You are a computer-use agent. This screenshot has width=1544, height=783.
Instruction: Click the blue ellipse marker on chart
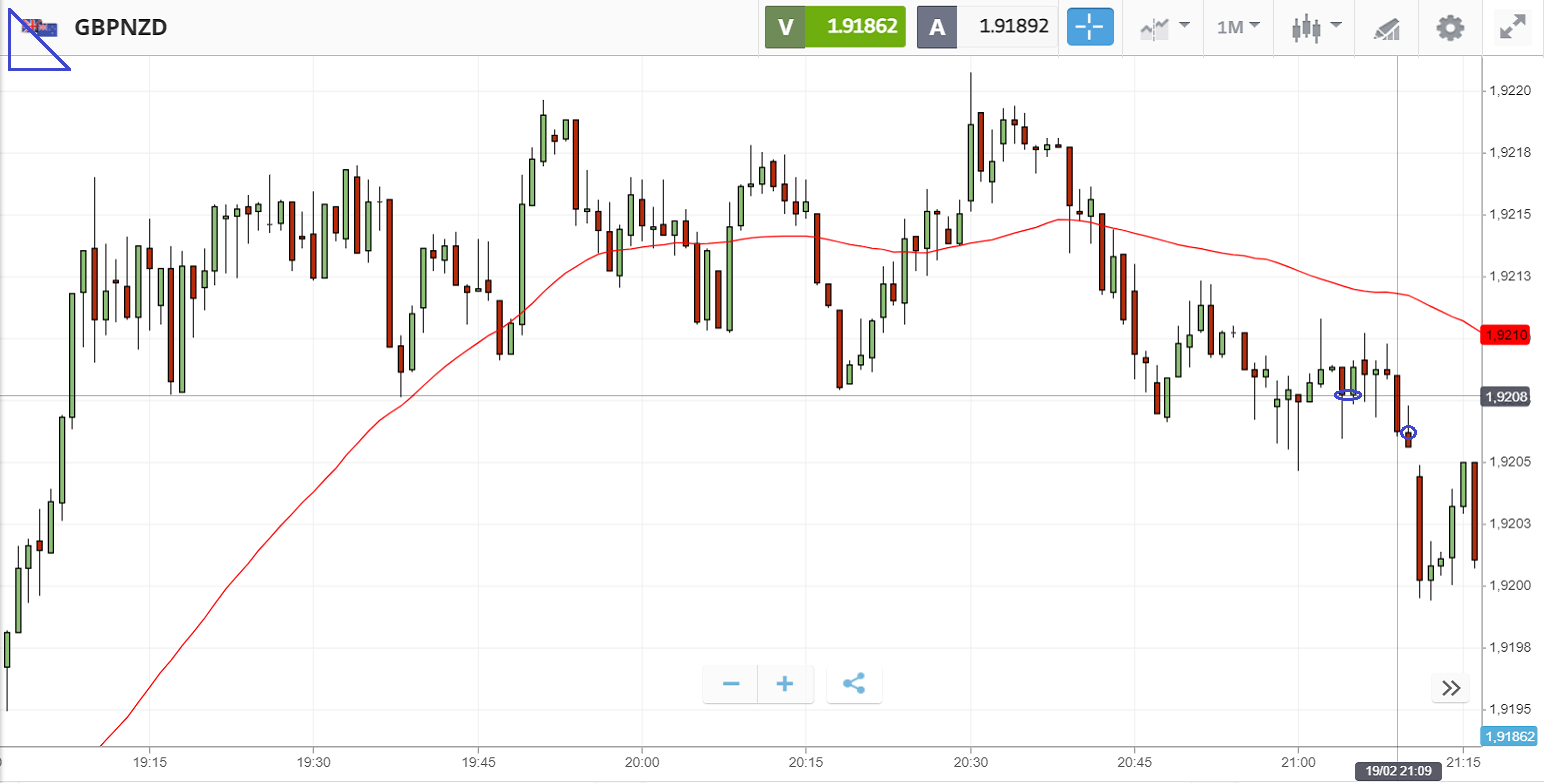pyautogui.click(x=1348, y=396)
